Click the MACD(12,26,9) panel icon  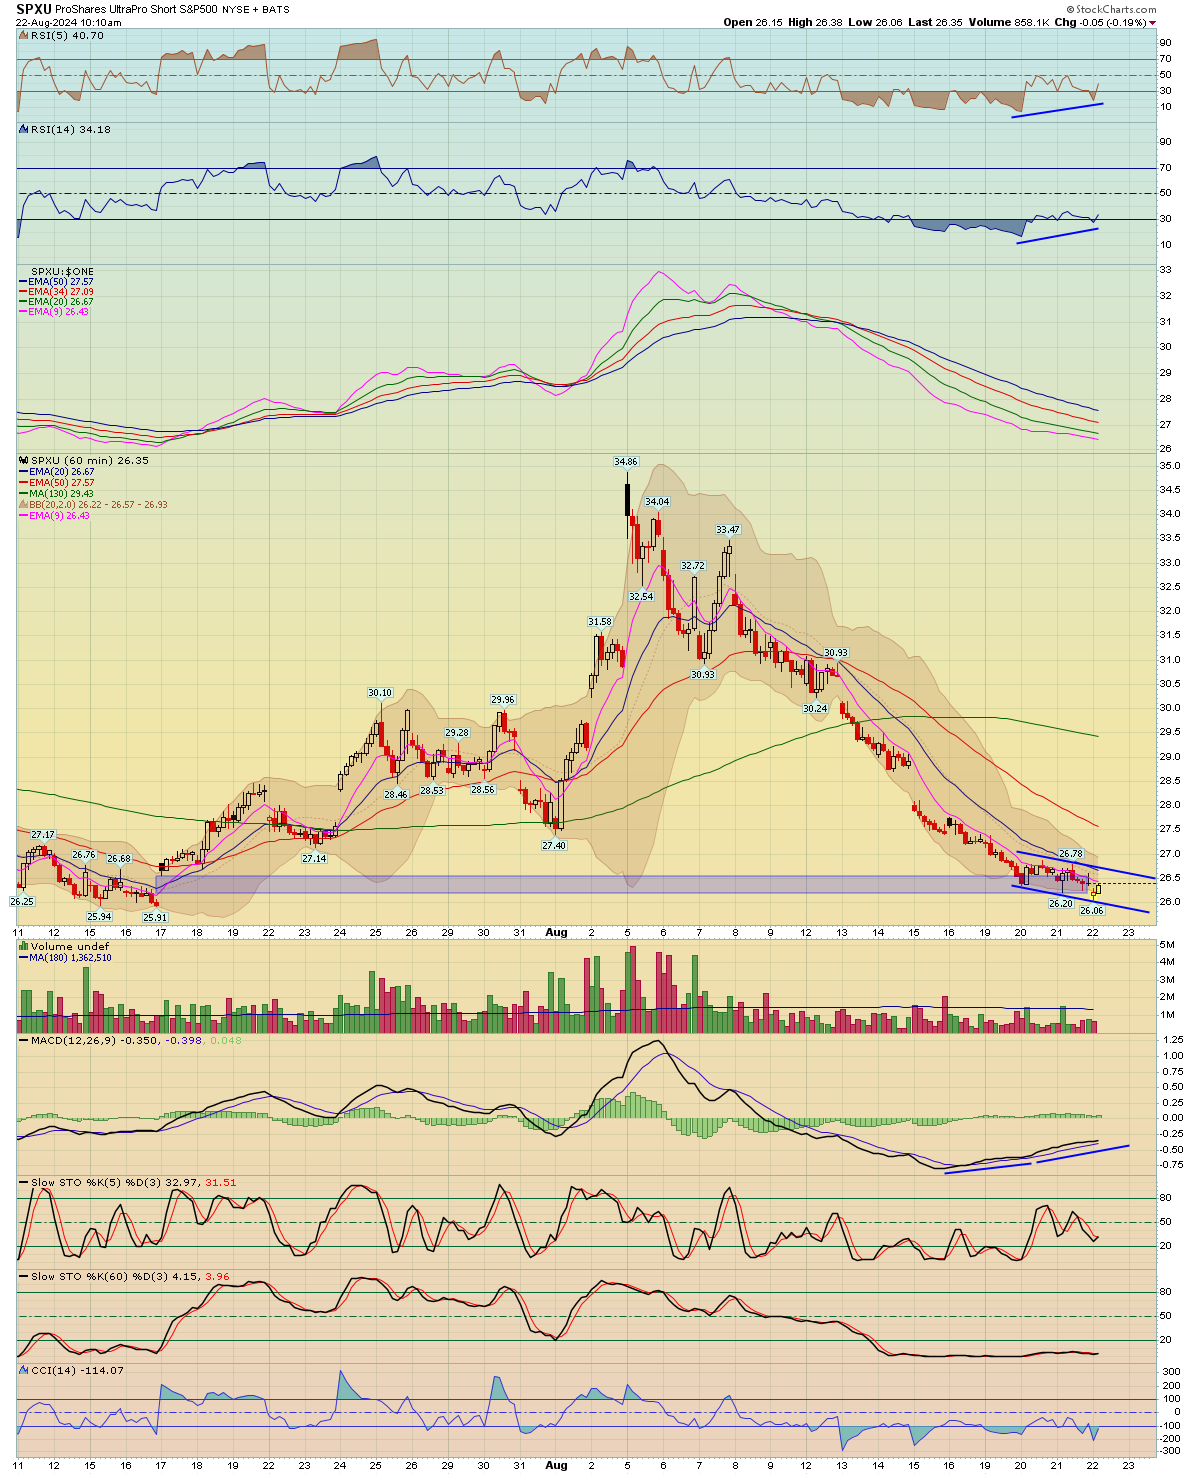coord(24,1041)
